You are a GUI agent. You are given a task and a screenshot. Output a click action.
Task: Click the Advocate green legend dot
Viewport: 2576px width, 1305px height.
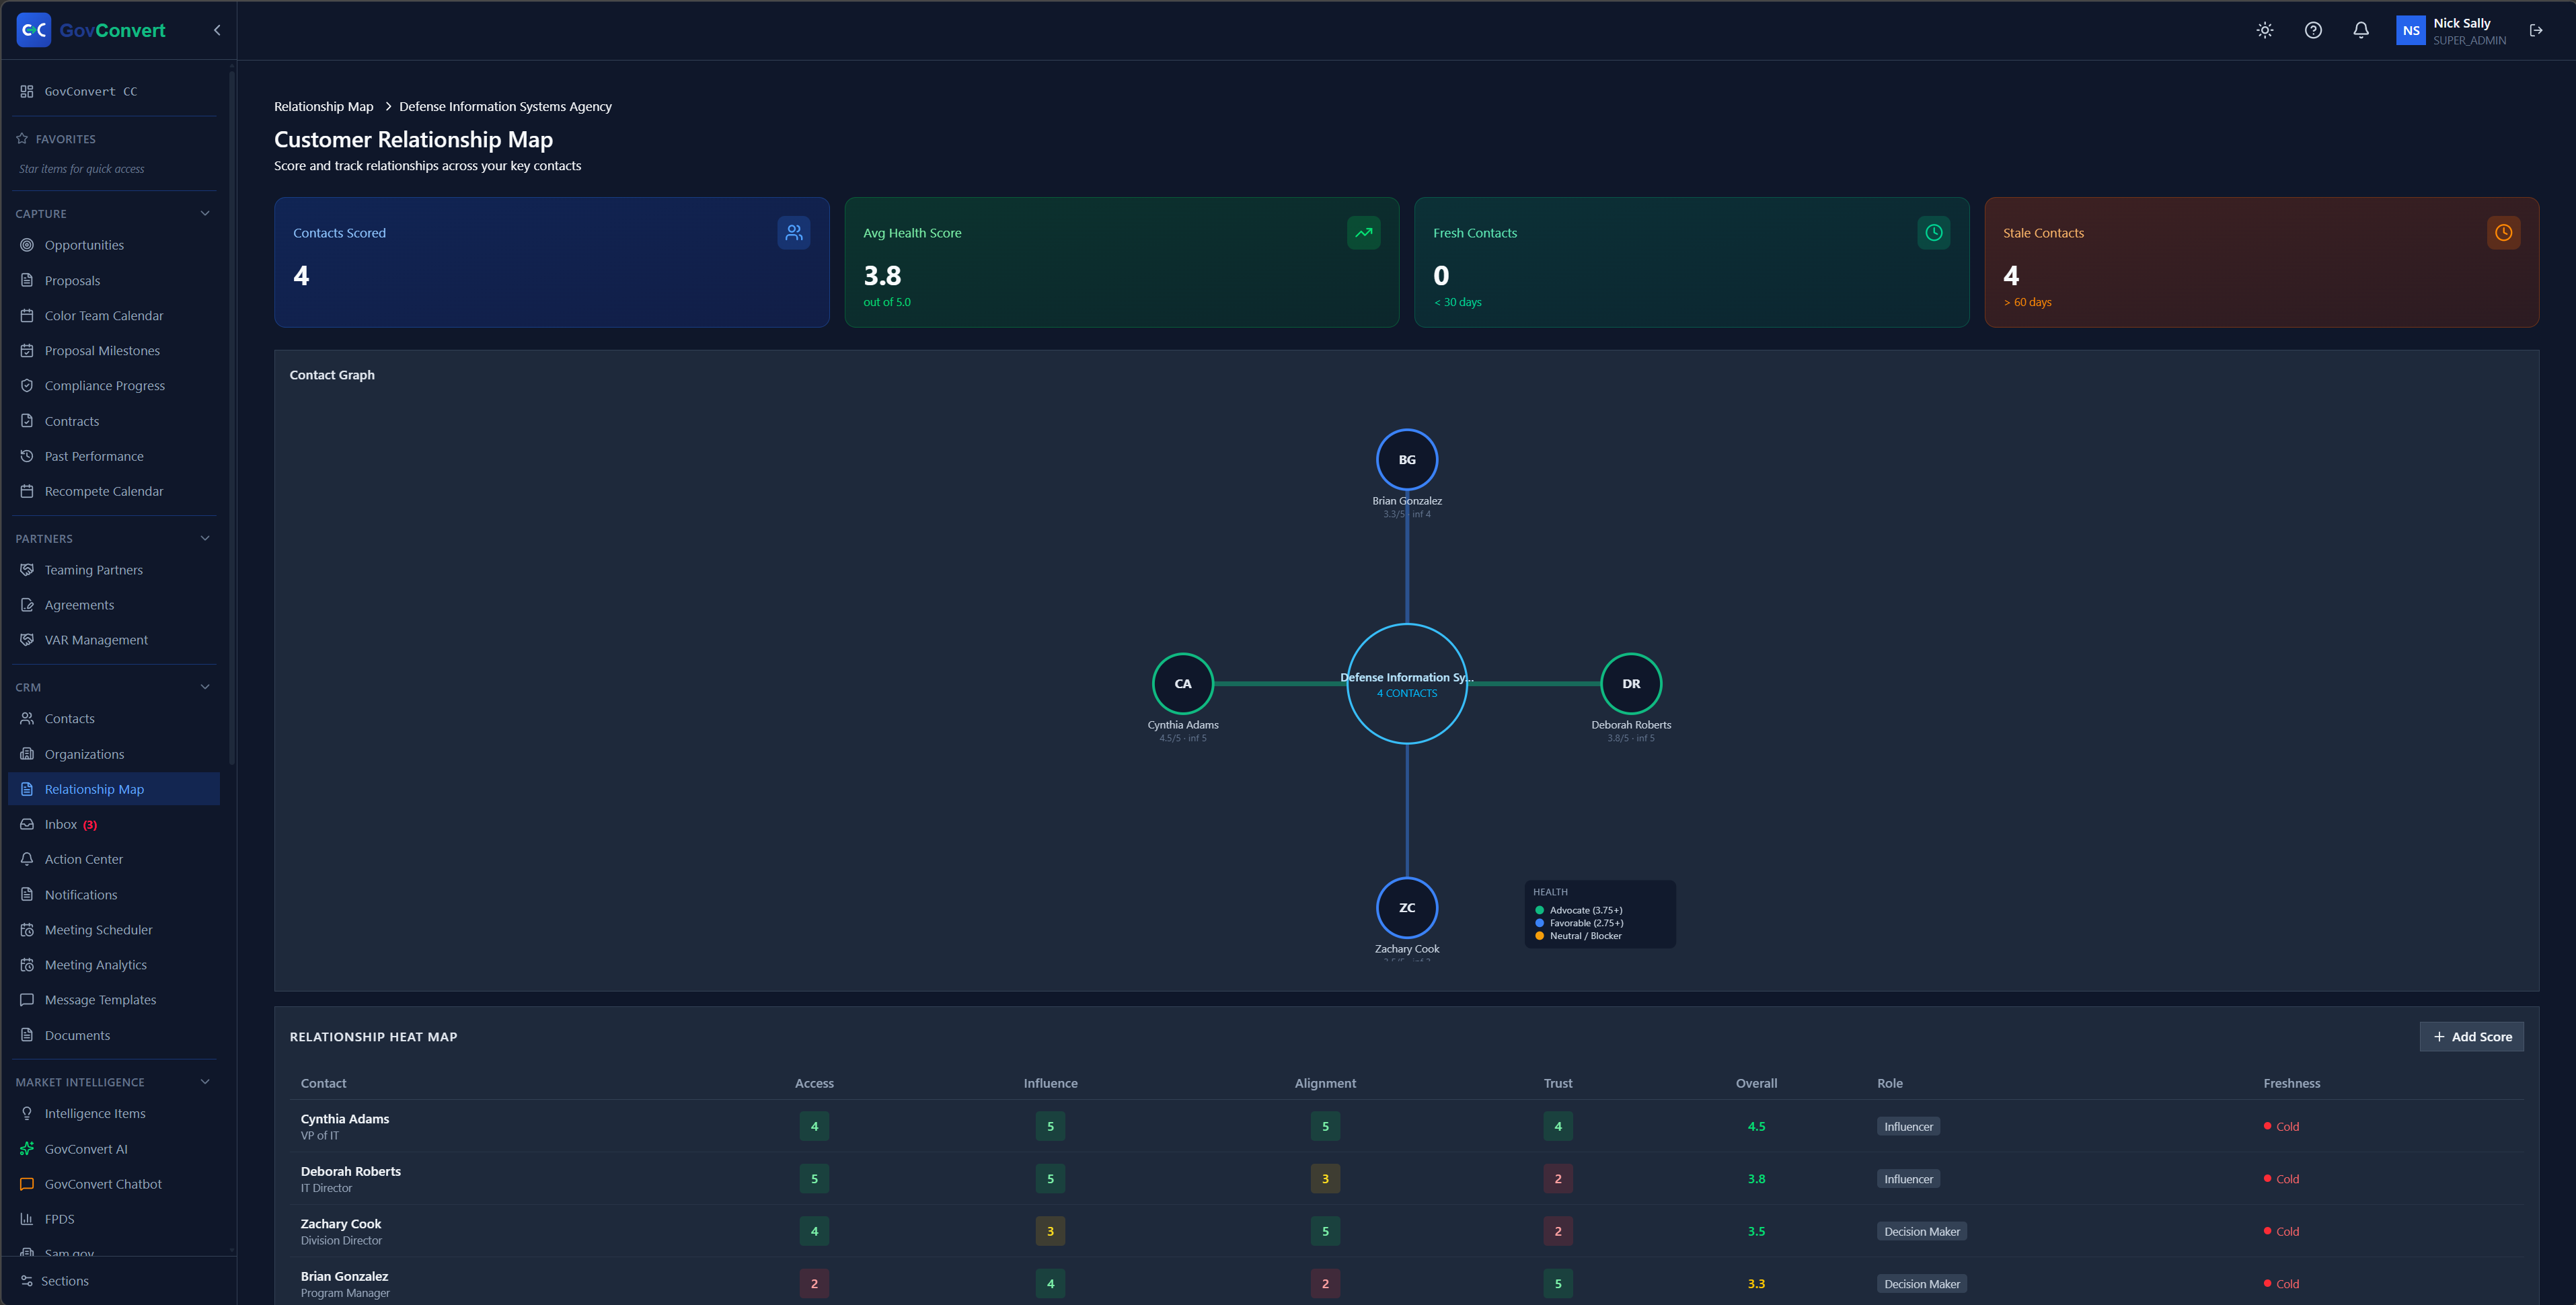coord(1539,910)
